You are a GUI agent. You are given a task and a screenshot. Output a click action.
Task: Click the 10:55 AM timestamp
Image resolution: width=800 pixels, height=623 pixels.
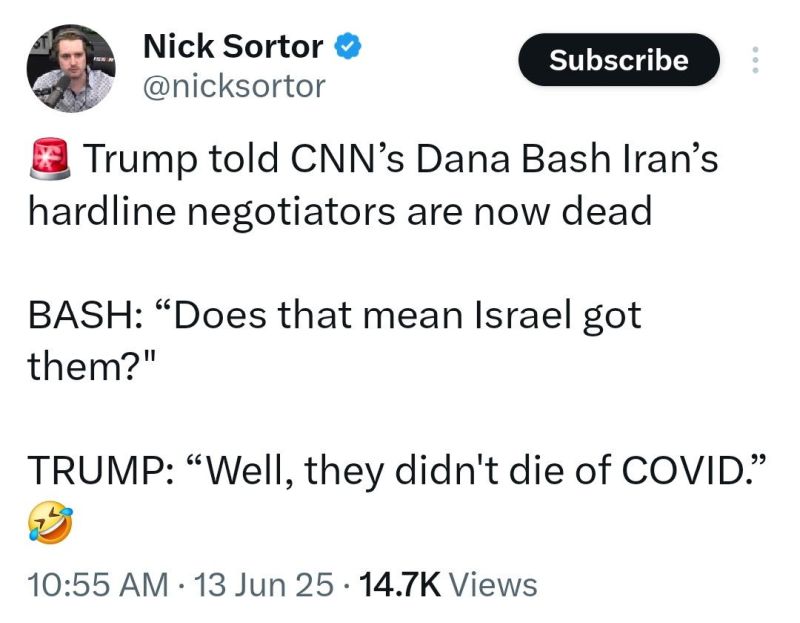point(96,584)
